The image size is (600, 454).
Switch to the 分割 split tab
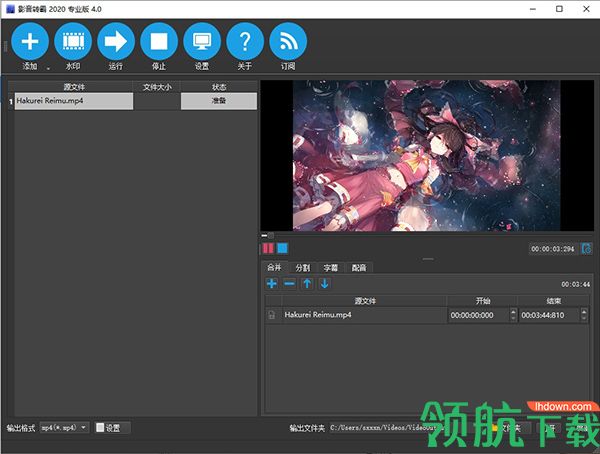(x=302, y=268)
